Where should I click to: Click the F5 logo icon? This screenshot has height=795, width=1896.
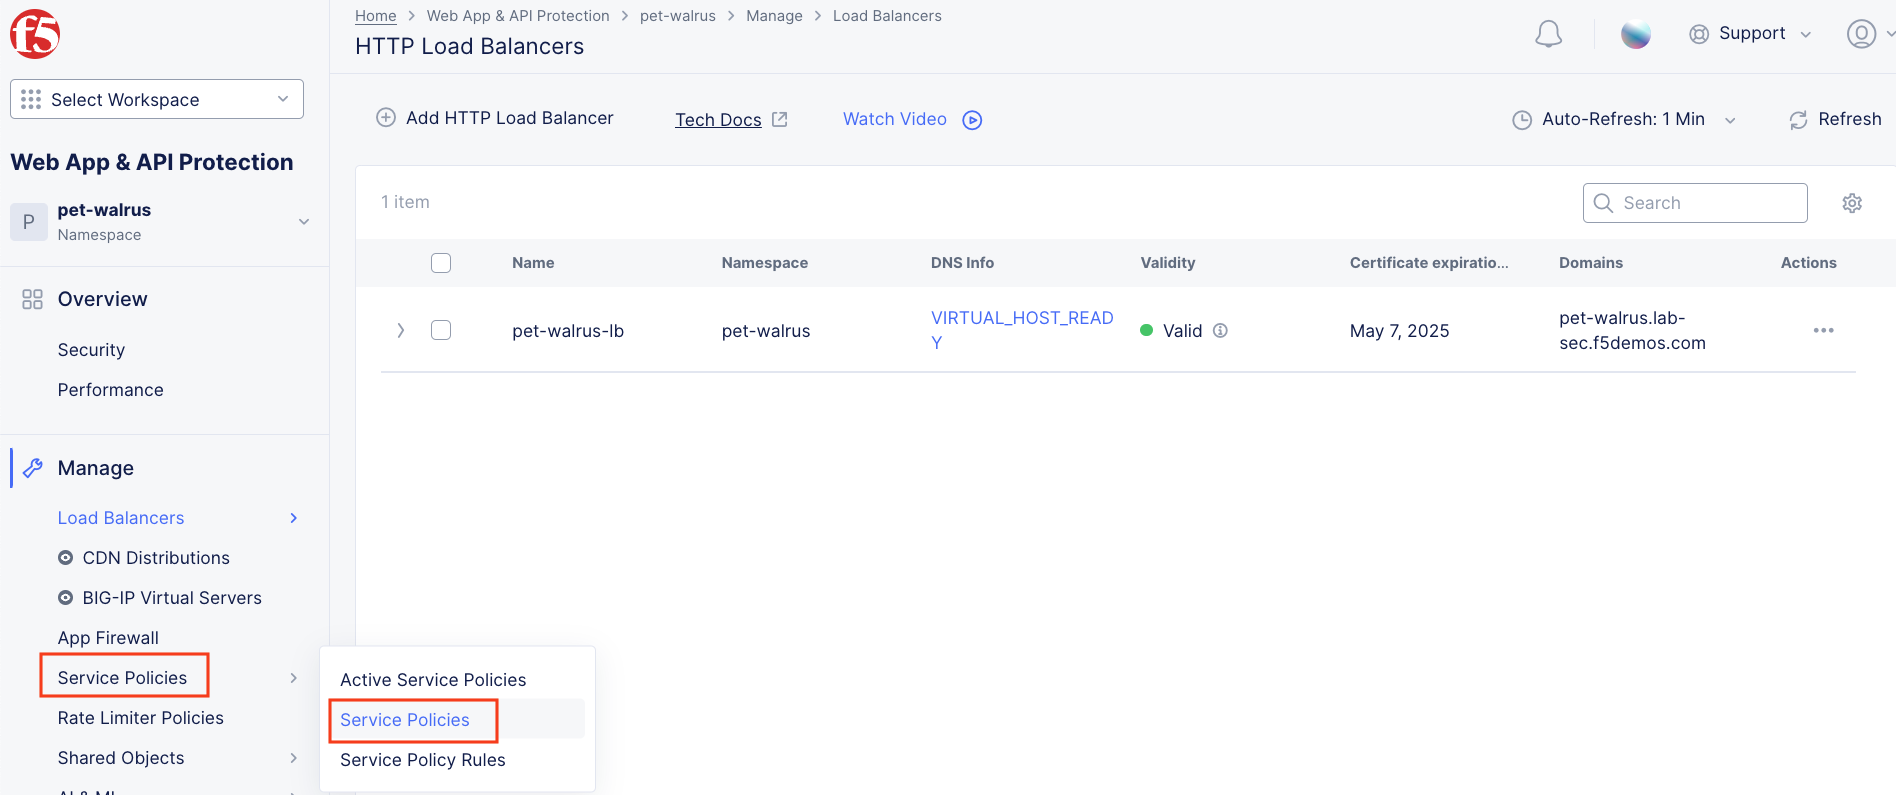[x=35, y=34]
